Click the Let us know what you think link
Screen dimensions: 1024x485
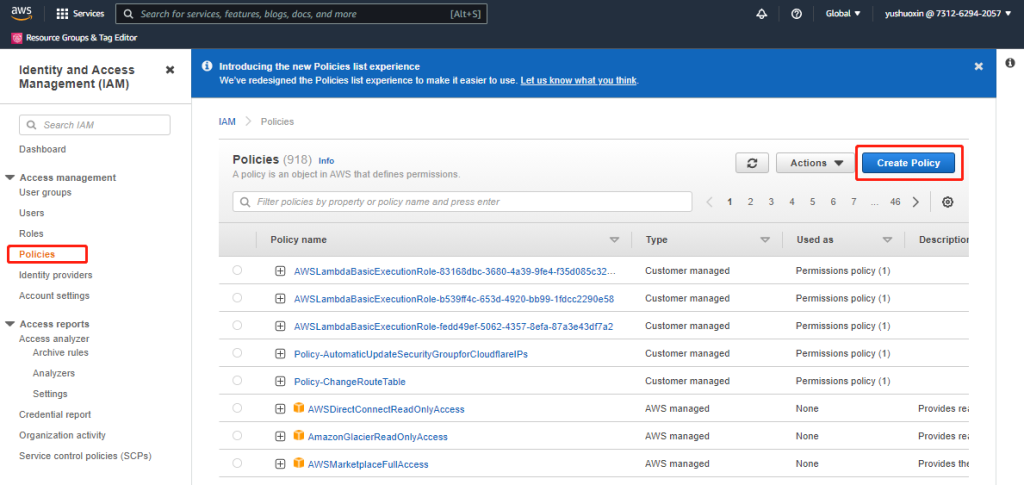pos(578,80)
